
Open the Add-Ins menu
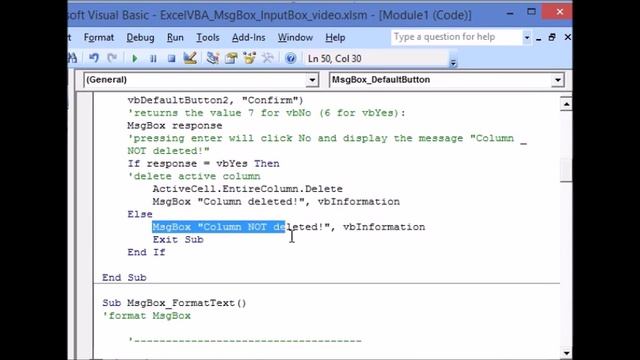(249, 38)
